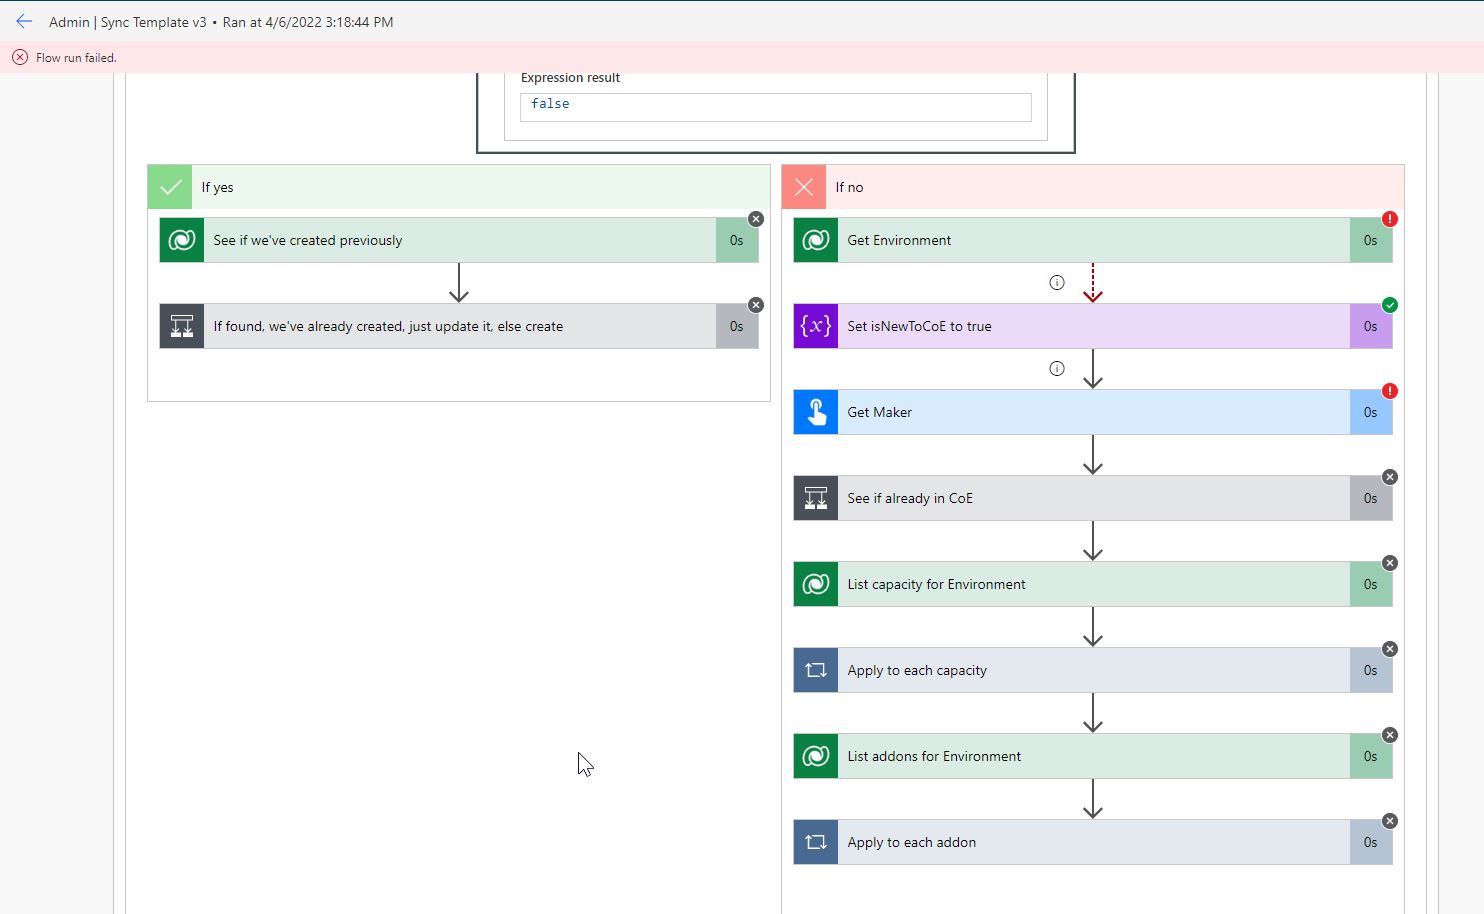
Task: Expand the List addons for Environment action
Action: pyautogui.click(x=1093, y=756)
